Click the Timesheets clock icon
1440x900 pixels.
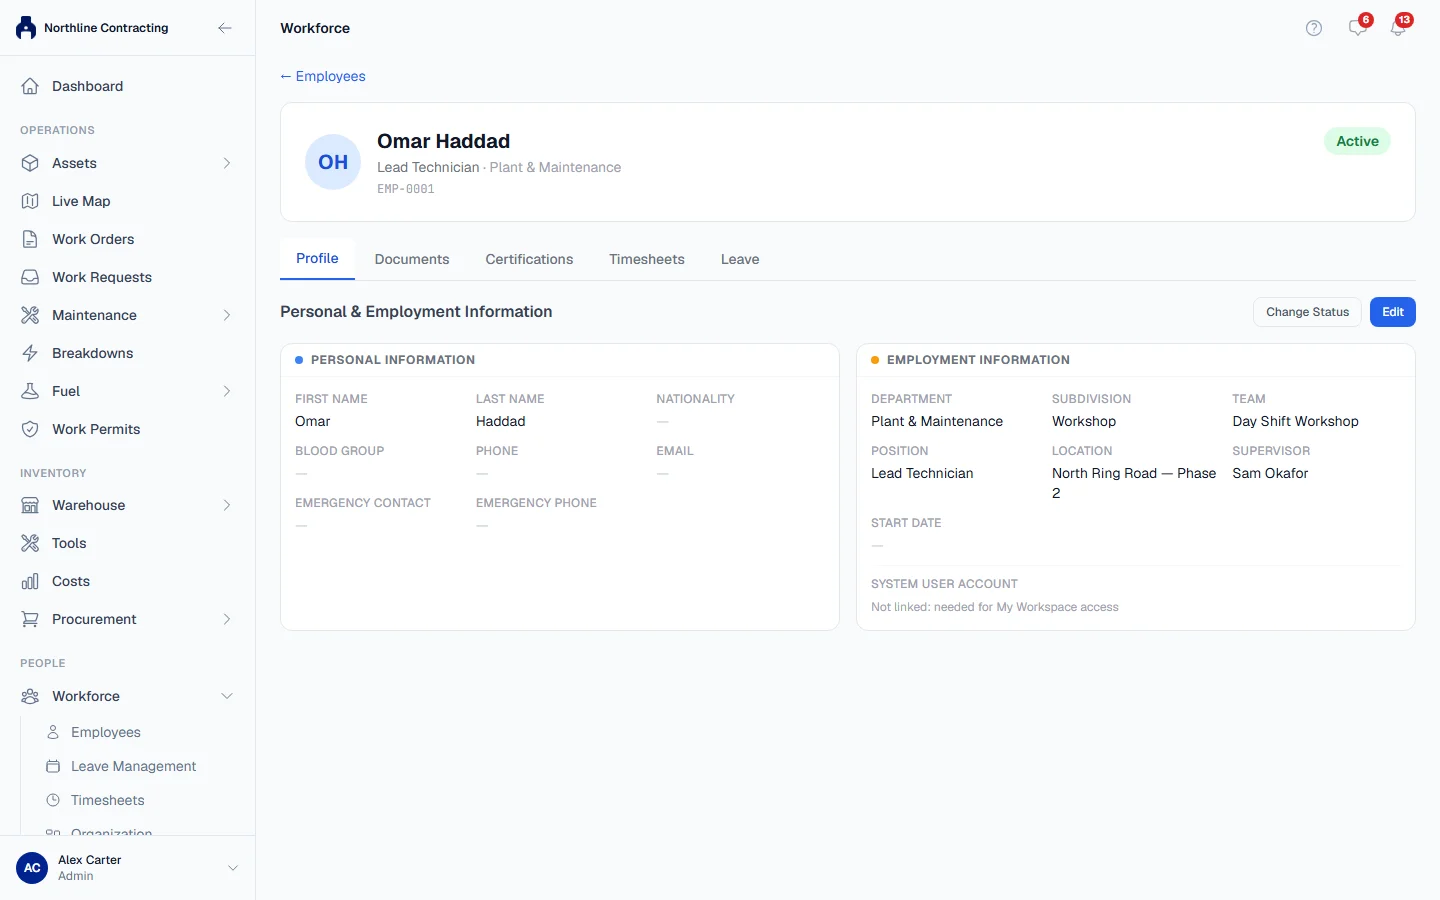pyautogui.click(x=53, y=800)
